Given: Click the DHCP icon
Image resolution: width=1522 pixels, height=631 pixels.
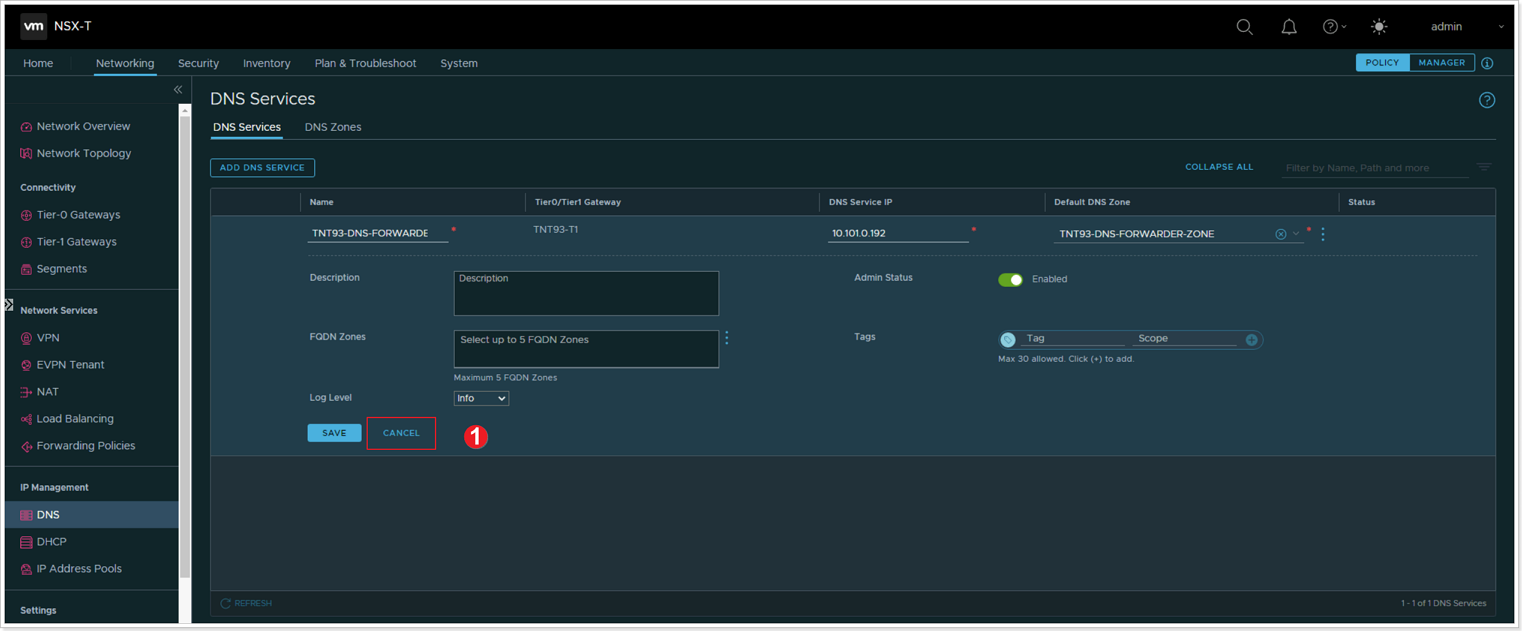Looking at the screenshot, I should (x=26, y=542).
